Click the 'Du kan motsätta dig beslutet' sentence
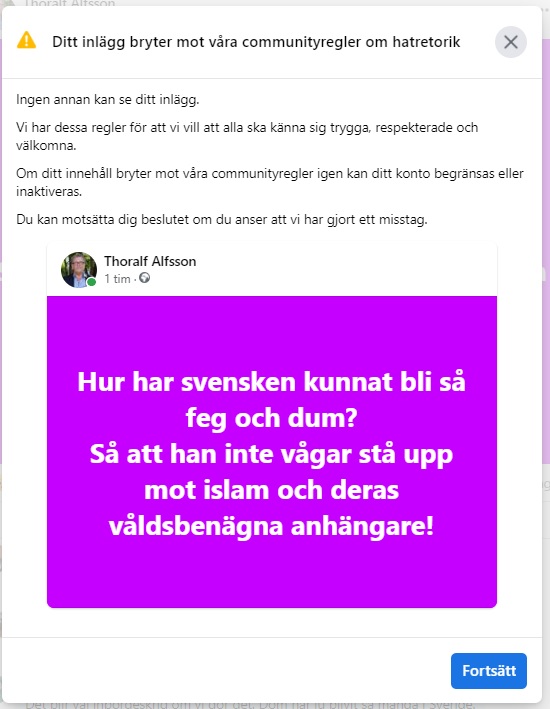Screen dimensions: 550x709 (222, 220)
